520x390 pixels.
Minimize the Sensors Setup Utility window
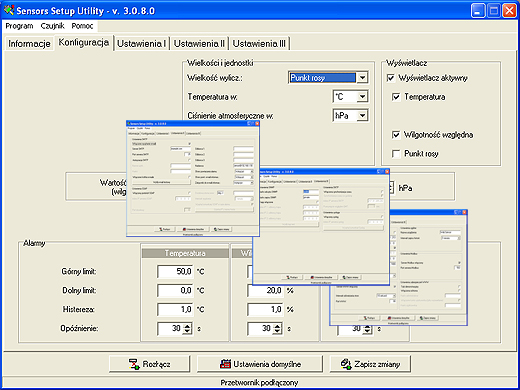478,11
